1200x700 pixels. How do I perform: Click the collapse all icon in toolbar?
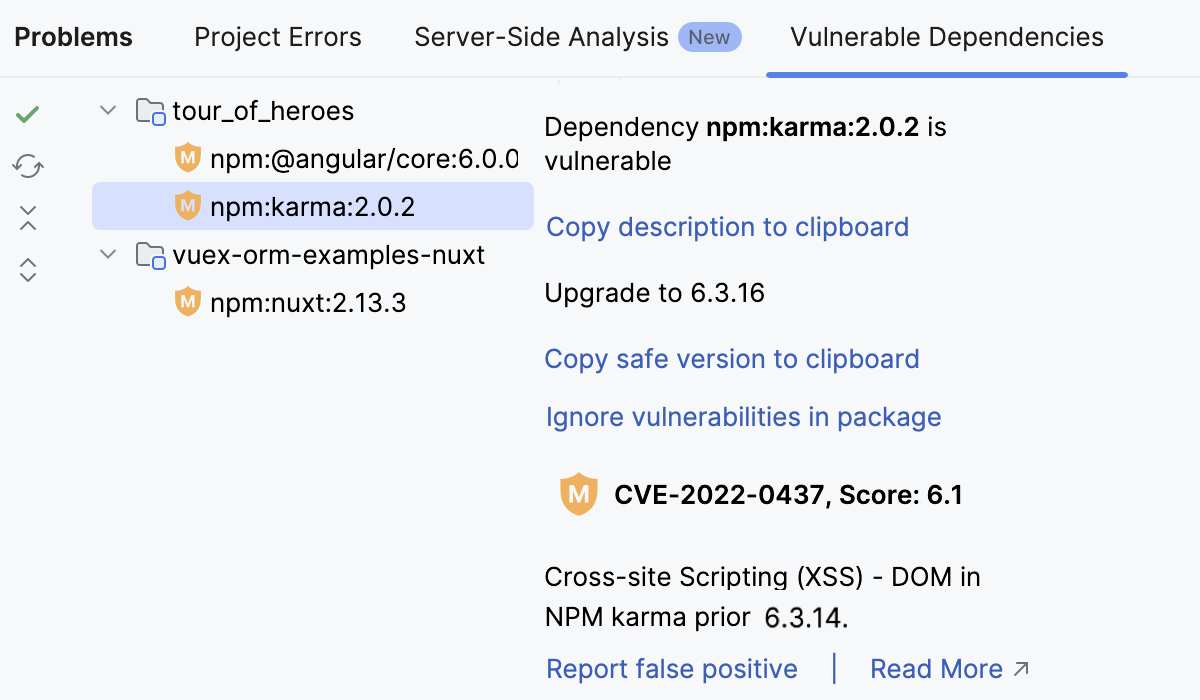(27, 217)
